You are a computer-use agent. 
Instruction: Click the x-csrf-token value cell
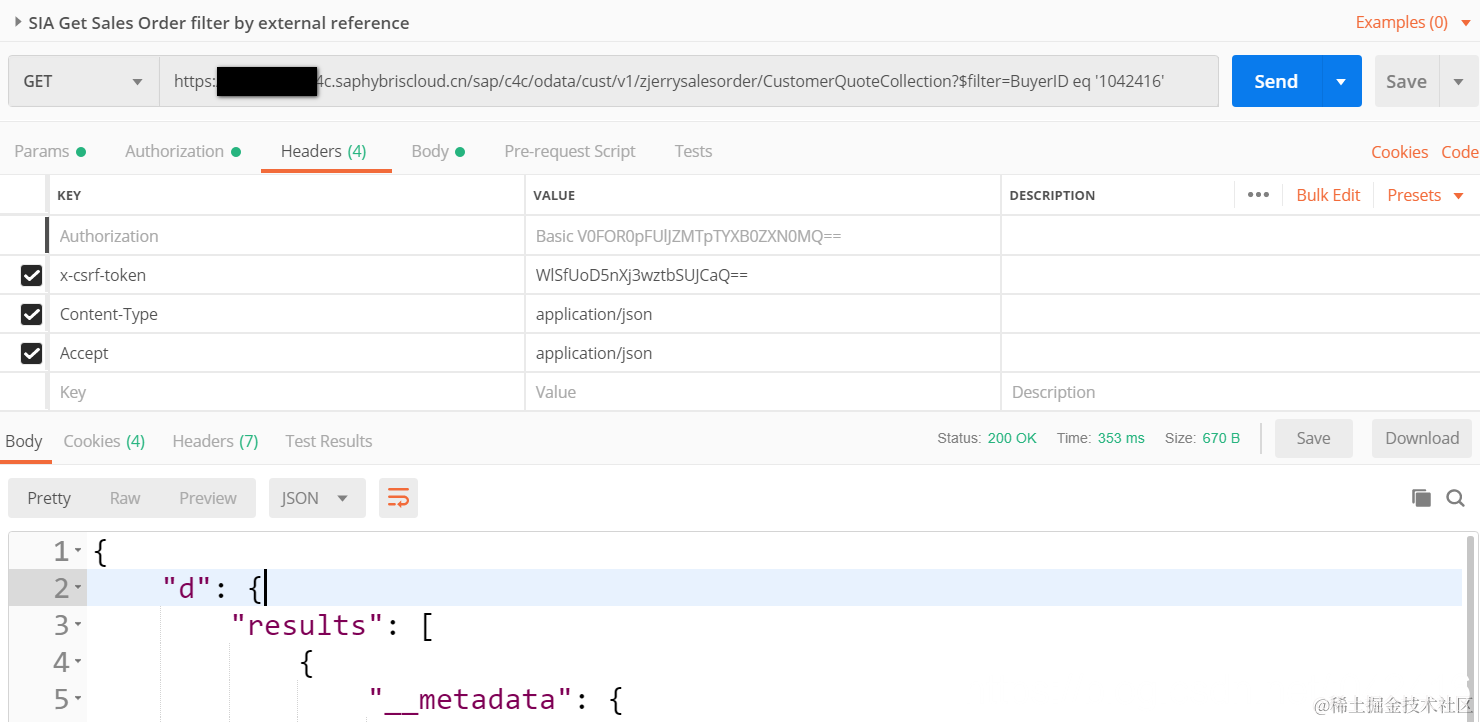pyautogui.click(x=763, y=275)
